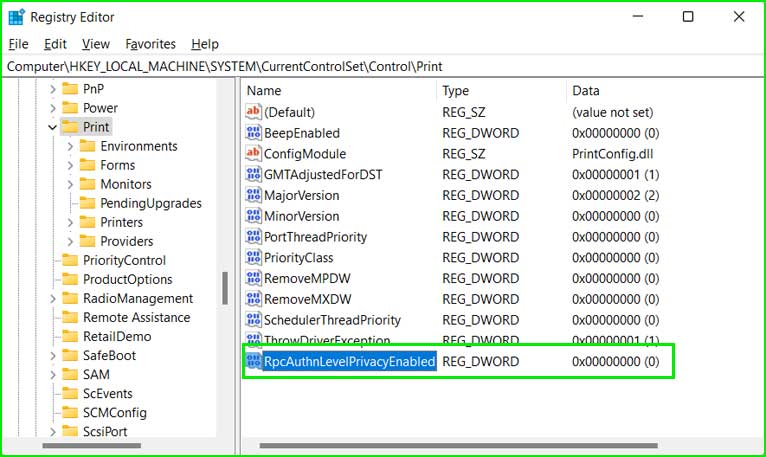The image size is (766, 457).
Task: Click the (value not set) data cell
Action: (613, 112)
